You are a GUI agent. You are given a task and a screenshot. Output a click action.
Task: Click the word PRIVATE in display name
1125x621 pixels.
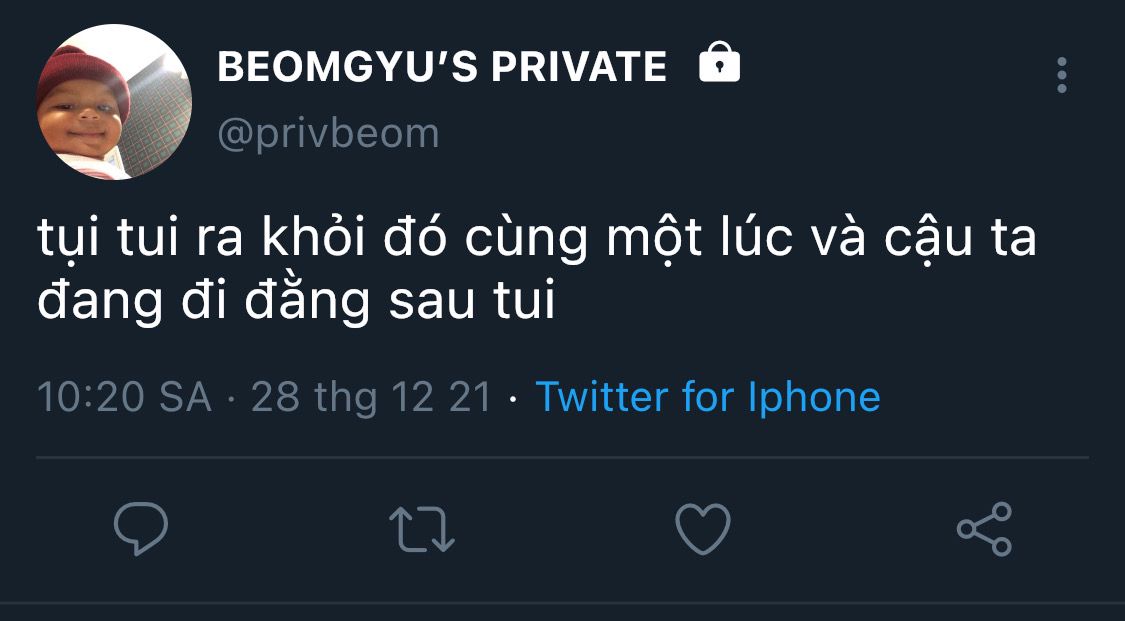pos(580,67)
